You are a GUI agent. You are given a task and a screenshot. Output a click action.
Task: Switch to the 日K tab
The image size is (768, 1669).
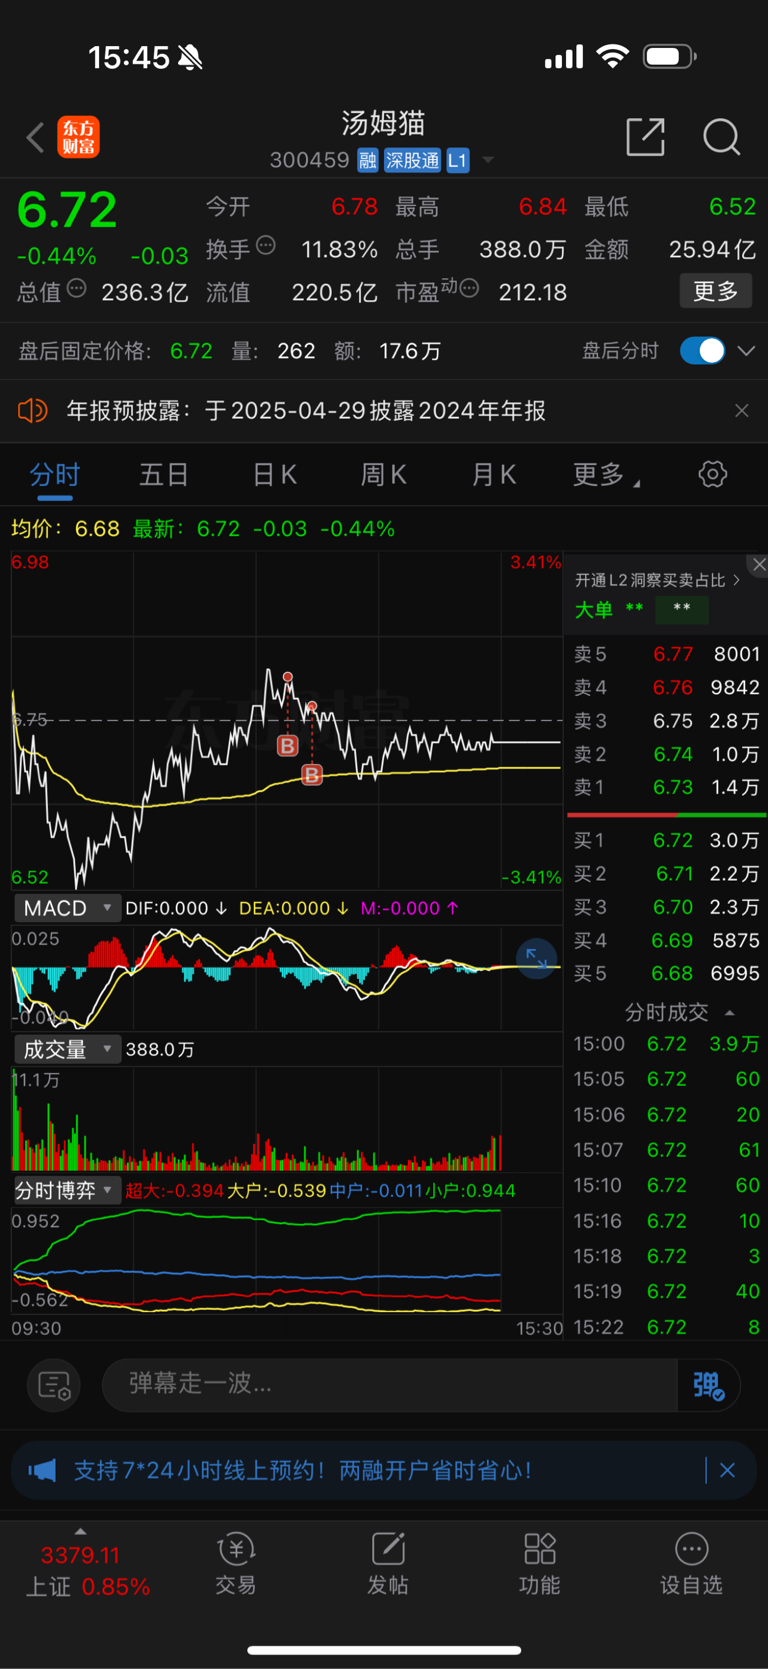click(x=274, y=474)
